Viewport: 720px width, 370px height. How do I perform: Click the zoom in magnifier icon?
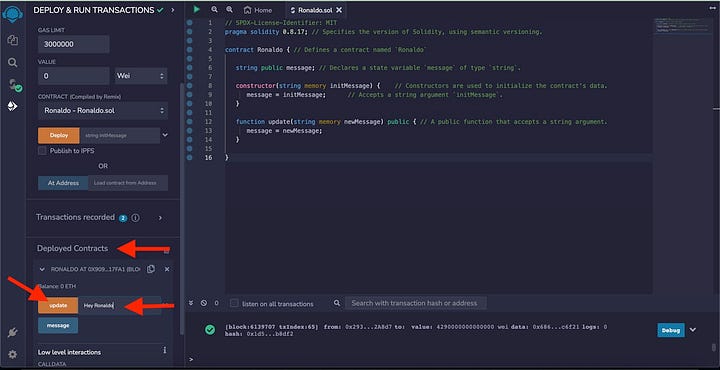[229, 9]
